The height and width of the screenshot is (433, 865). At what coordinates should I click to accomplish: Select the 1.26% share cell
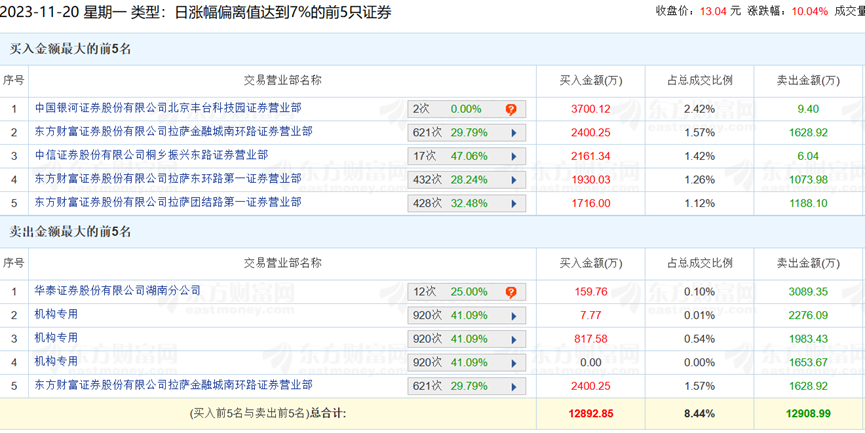[x=700, y=180]
